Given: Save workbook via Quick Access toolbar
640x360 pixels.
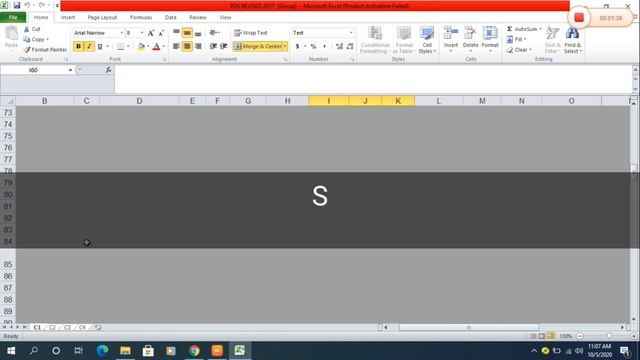Looking at the screenshot, I should pos(17,6).
